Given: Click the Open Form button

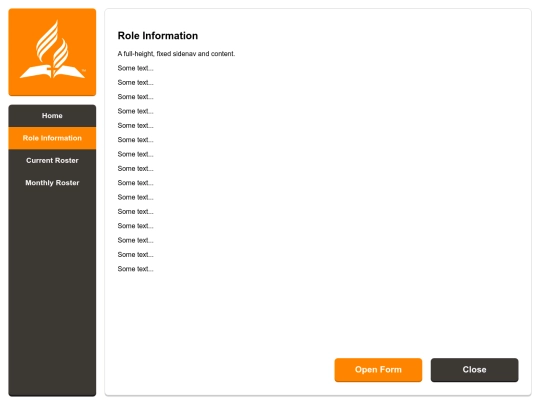Looking at the screenshot, I should coord(378,370).
